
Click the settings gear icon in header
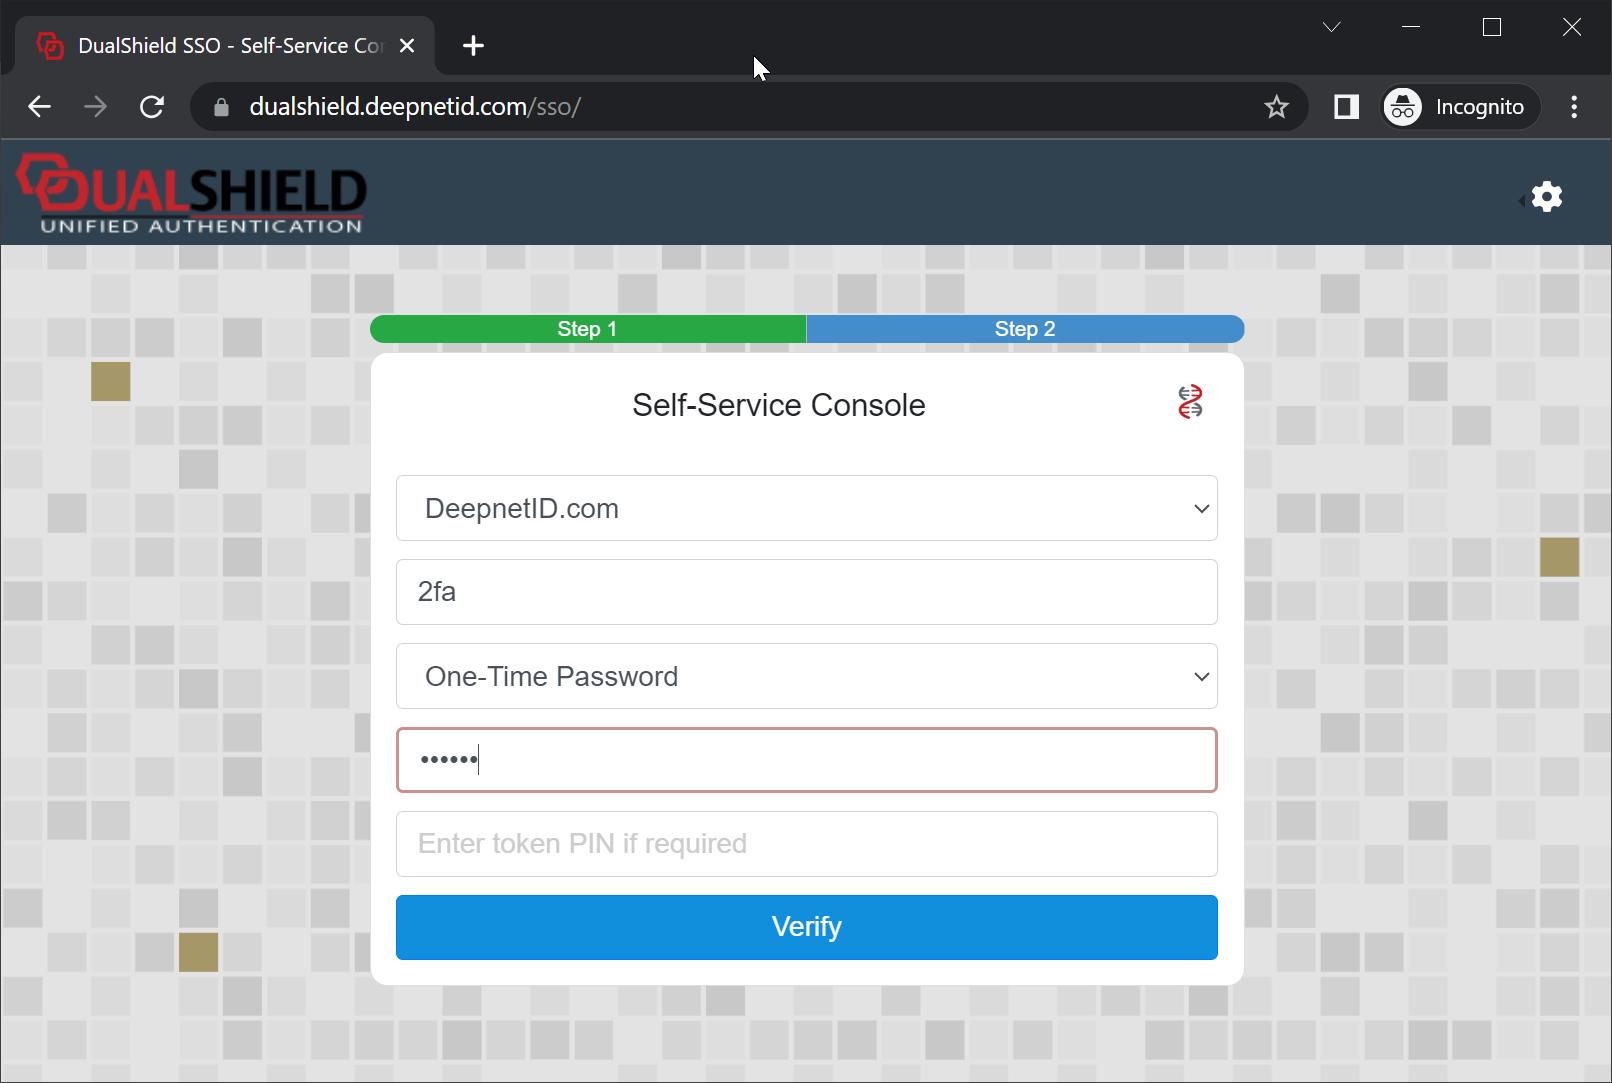click(x=1546, y=197)
